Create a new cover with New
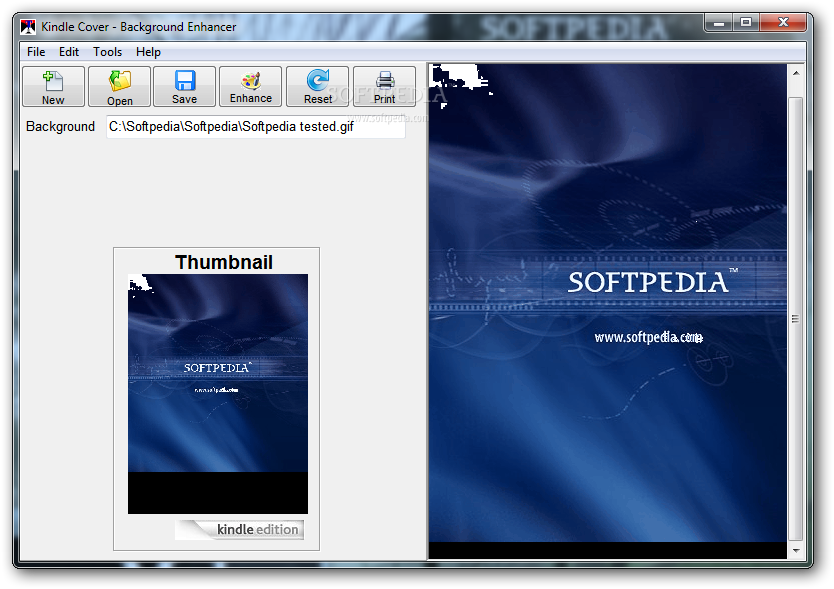 tap(53, 86)
